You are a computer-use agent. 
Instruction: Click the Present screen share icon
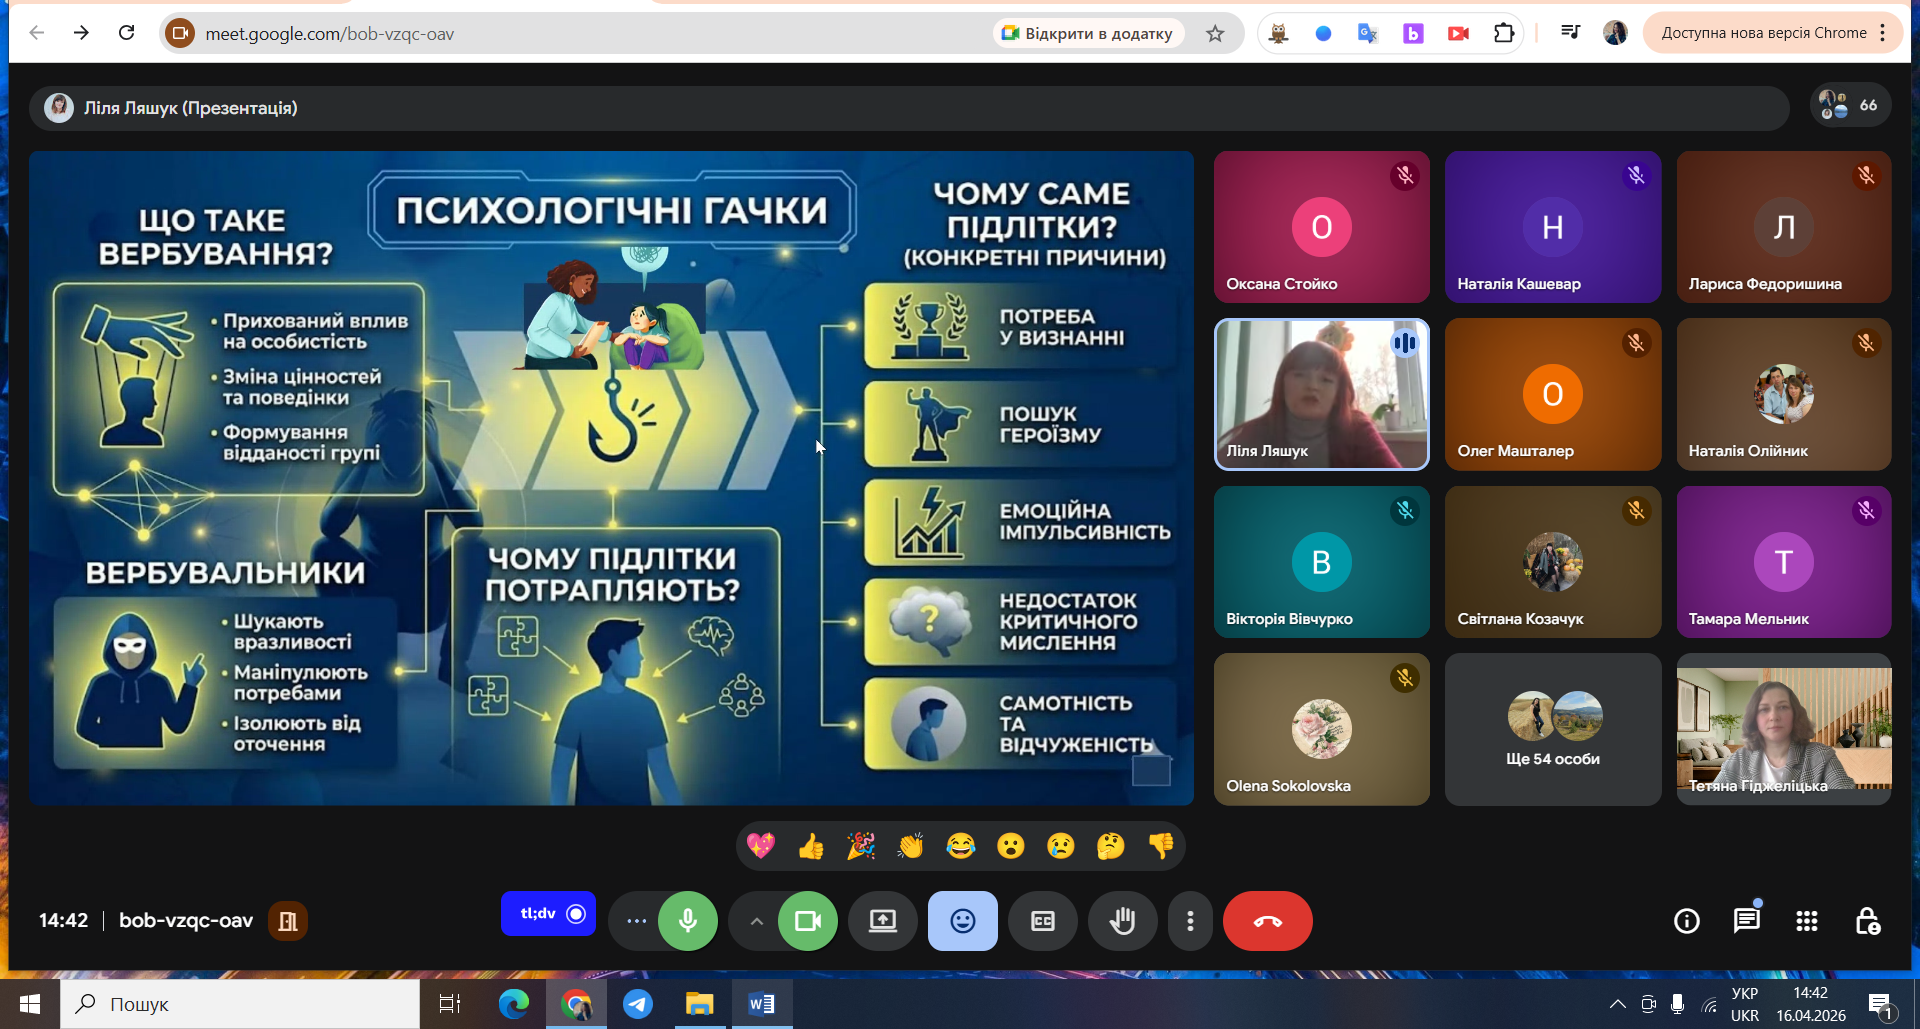882,921
